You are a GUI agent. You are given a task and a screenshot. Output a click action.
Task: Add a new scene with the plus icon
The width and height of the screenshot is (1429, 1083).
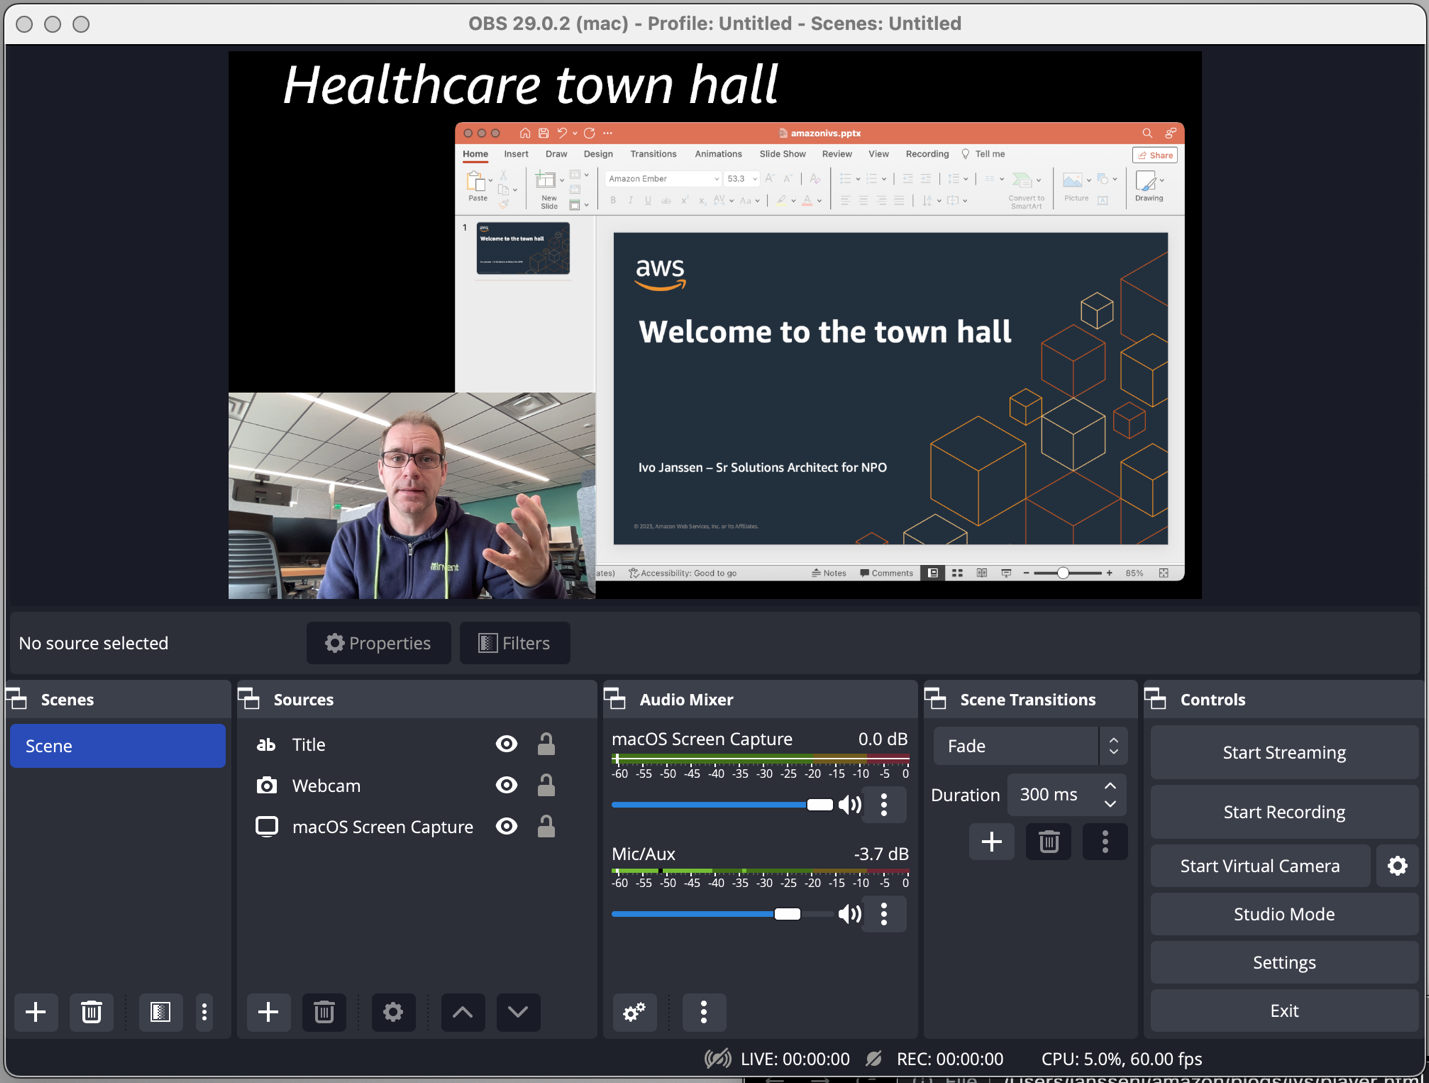coord(35,1012)
